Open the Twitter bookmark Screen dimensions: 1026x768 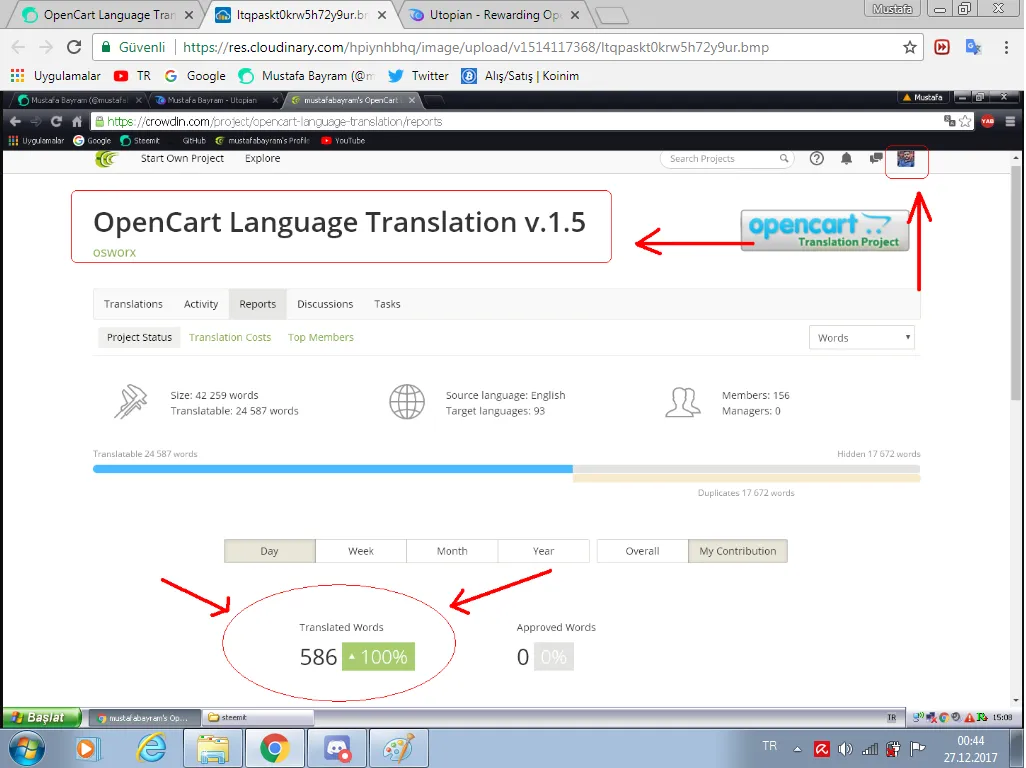418,76
